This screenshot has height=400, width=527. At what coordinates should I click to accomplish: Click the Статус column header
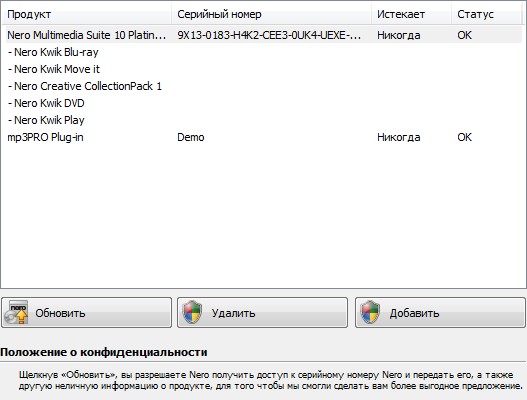[487, 14]
